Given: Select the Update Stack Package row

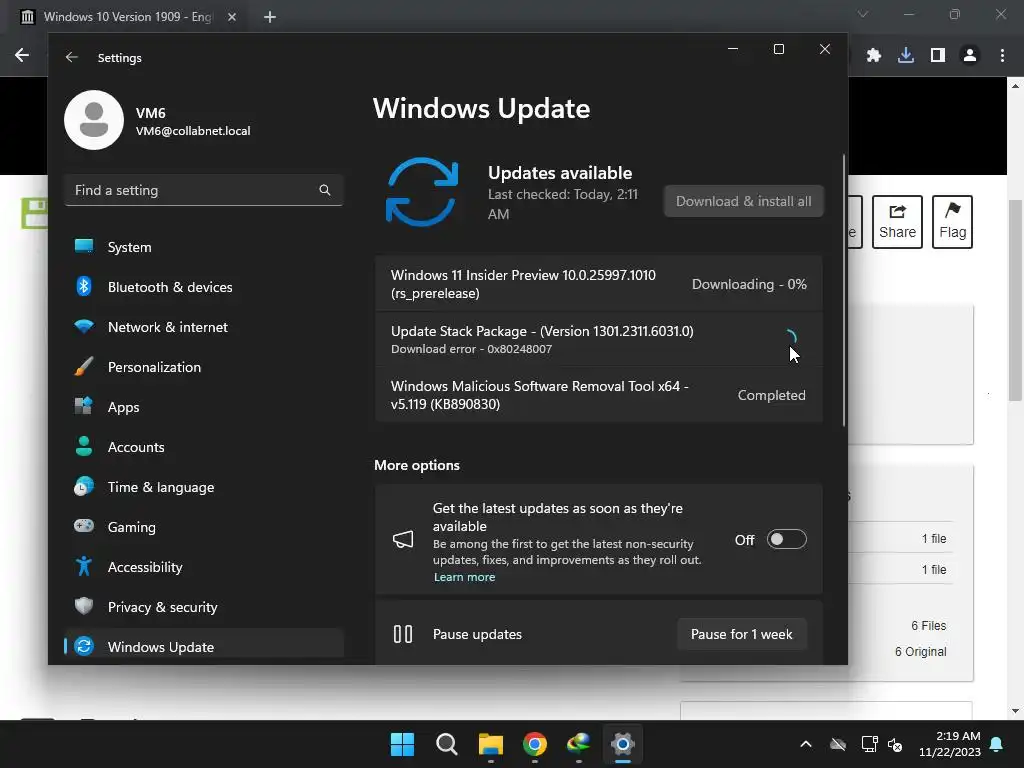Looking at the screenshot, I should tap(599, 339).
